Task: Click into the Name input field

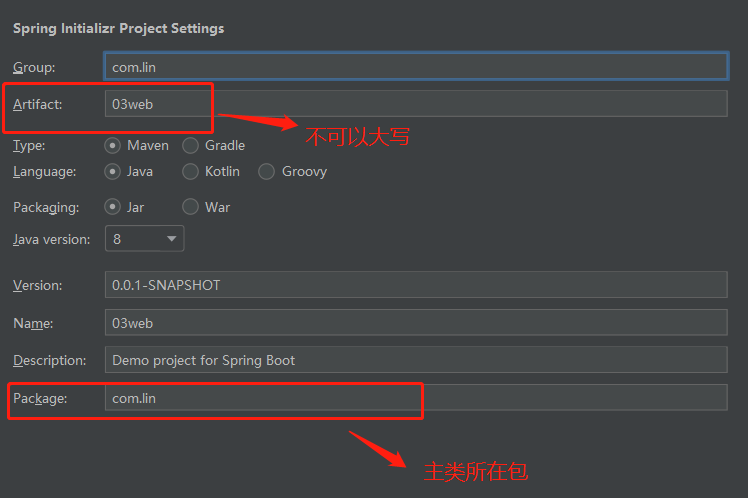Action: 416,322
